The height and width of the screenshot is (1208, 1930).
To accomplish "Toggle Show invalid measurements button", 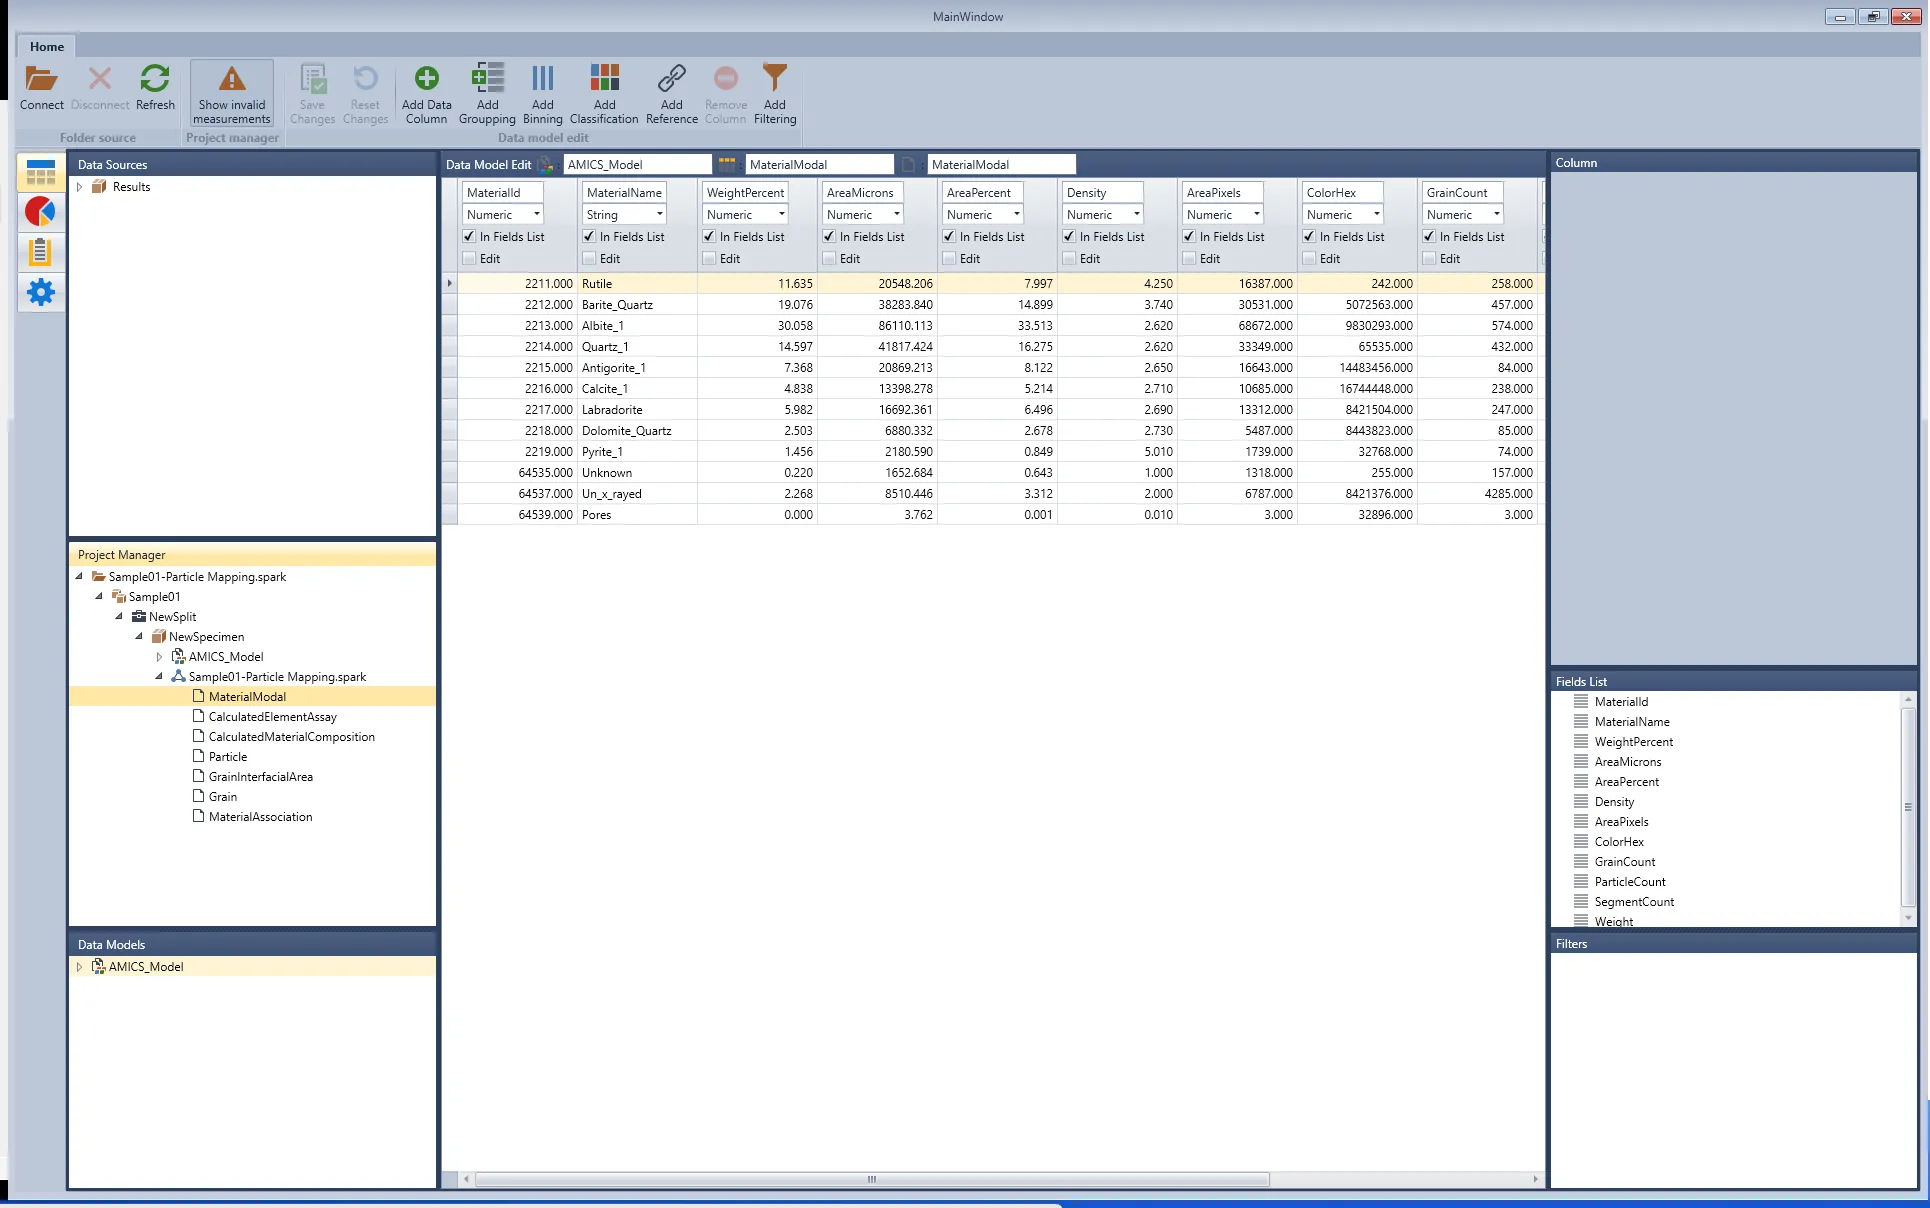I will pyautogui.click(x=232, y=93).
